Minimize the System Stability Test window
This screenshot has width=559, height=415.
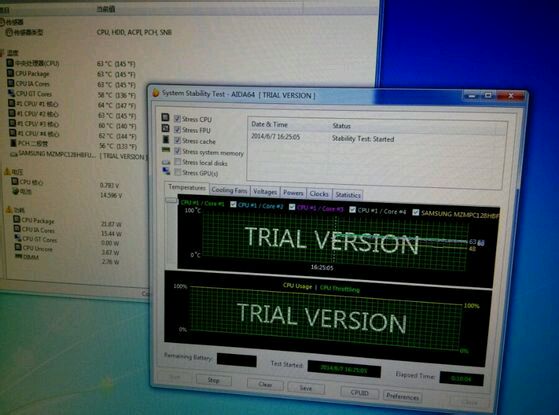[472, 95]
